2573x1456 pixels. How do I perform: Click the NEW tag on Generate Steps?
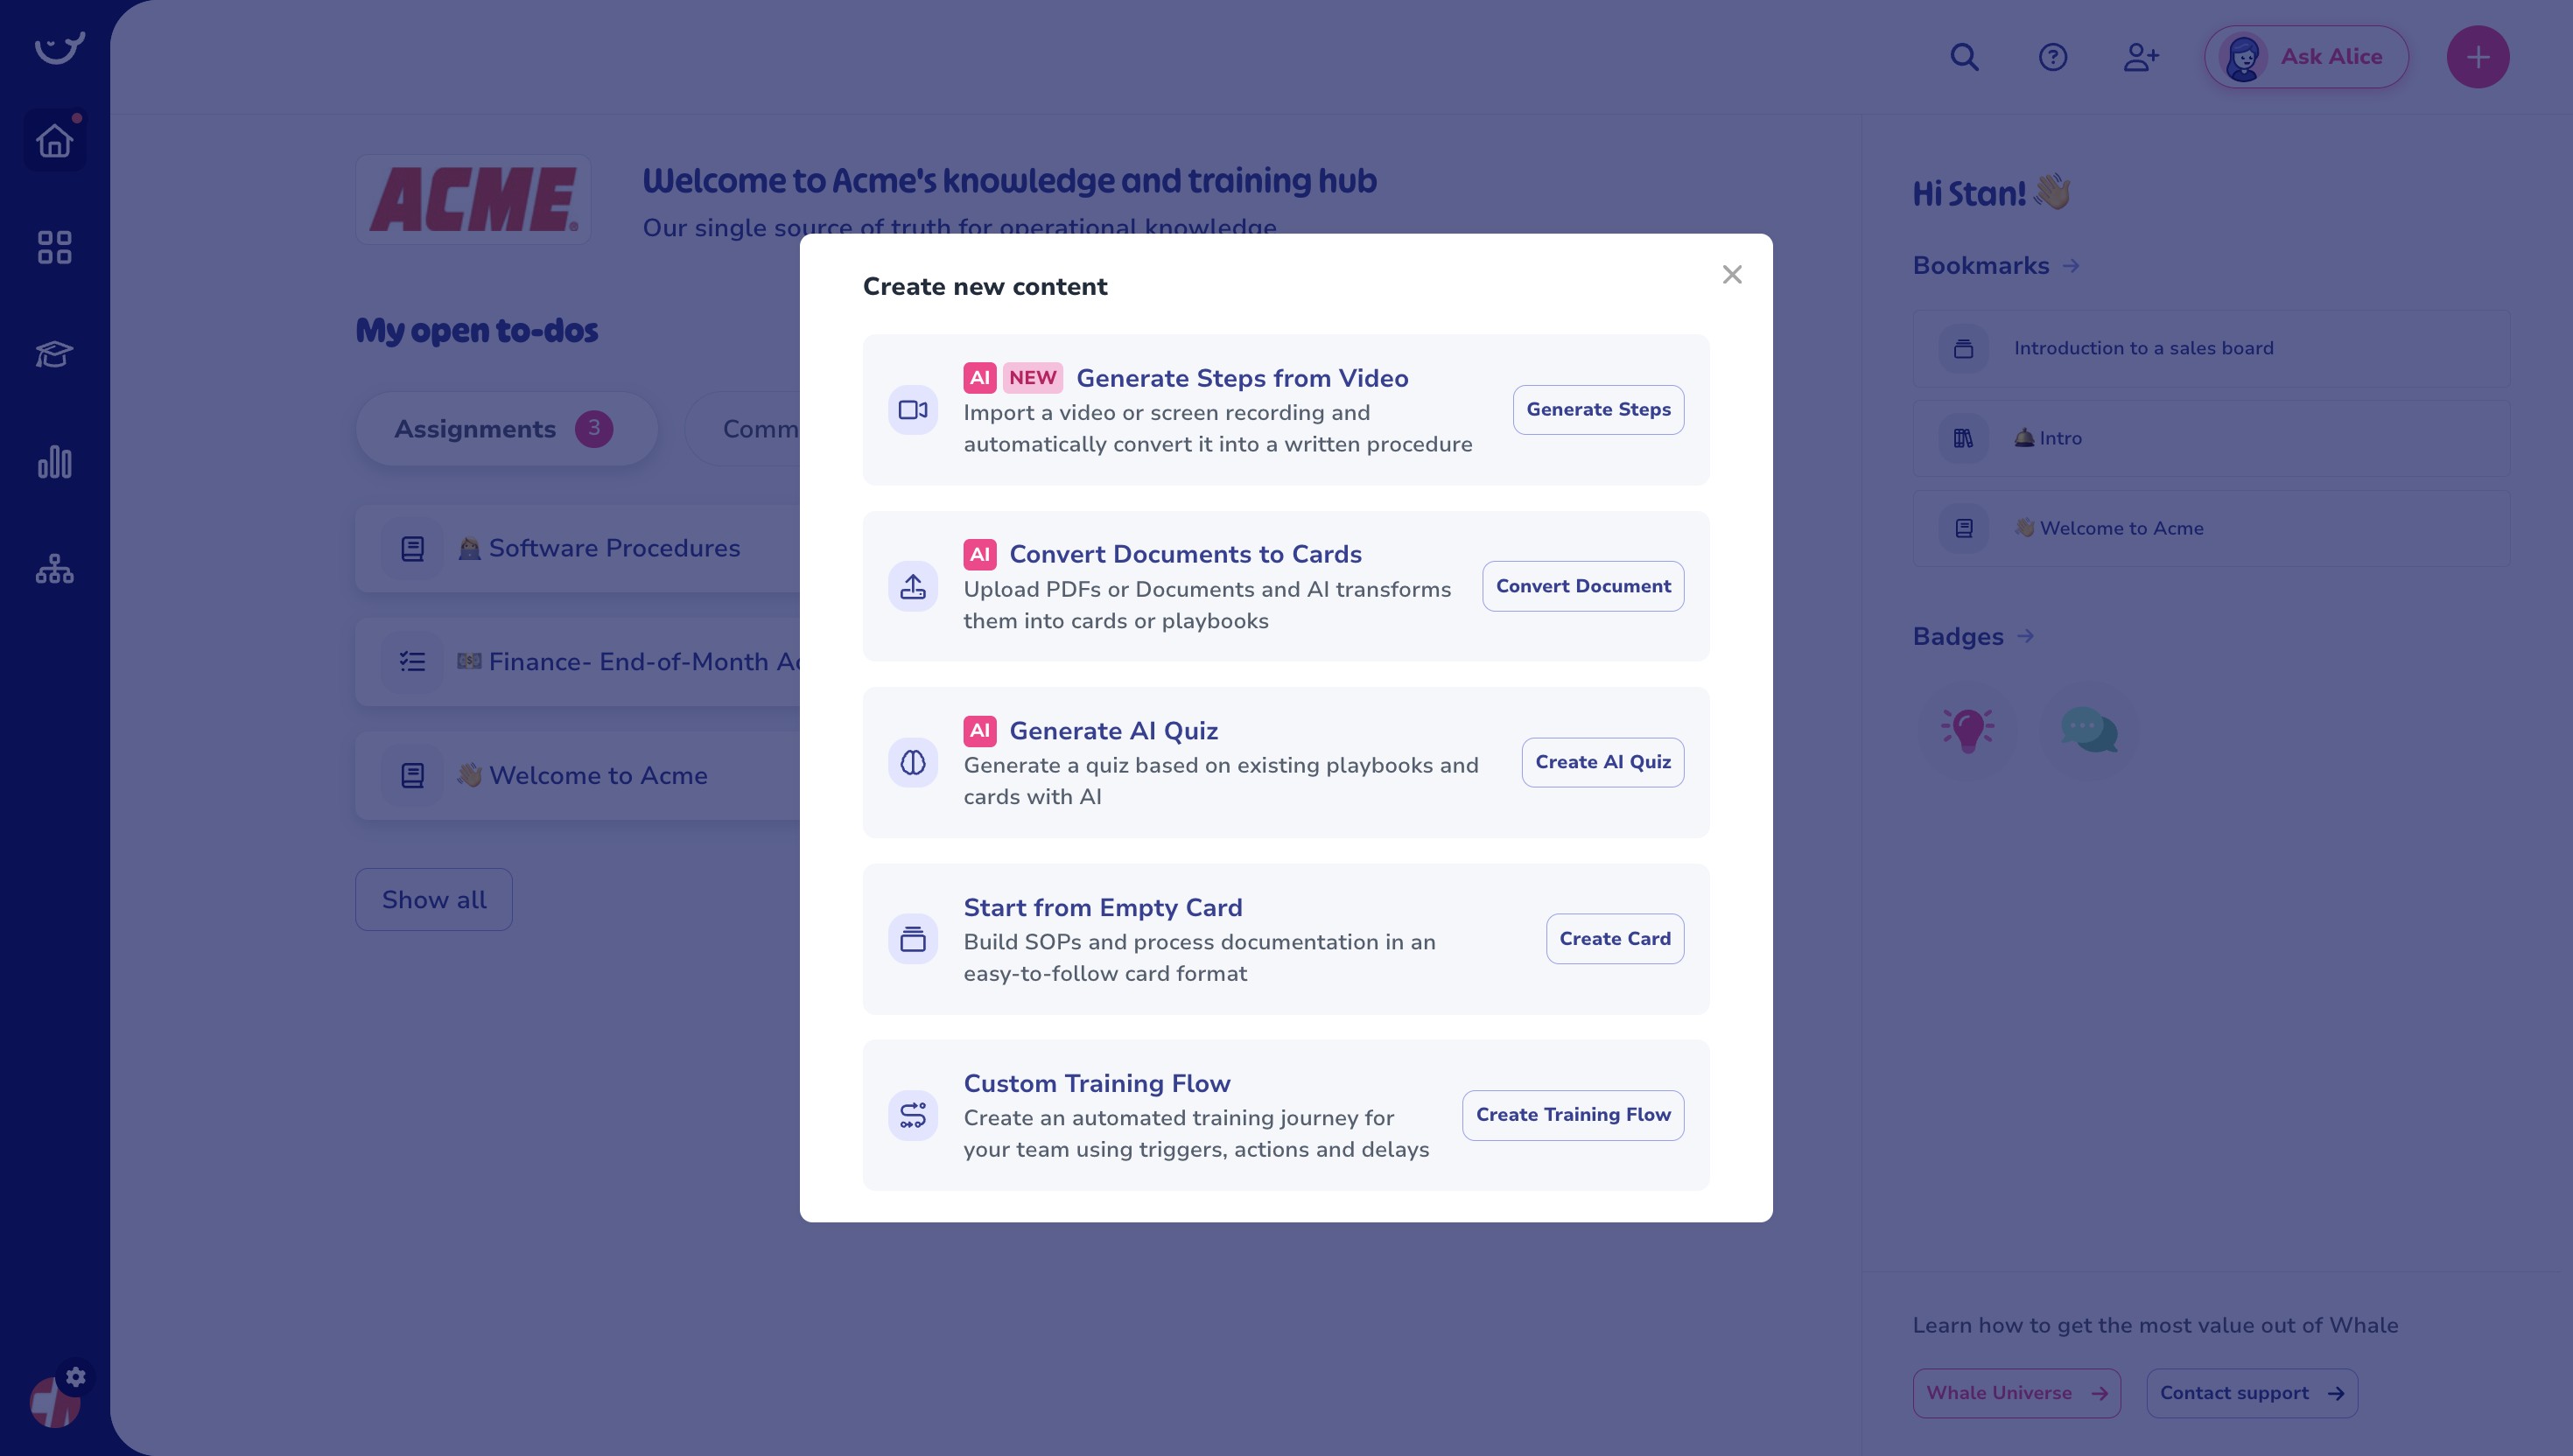1032,378
